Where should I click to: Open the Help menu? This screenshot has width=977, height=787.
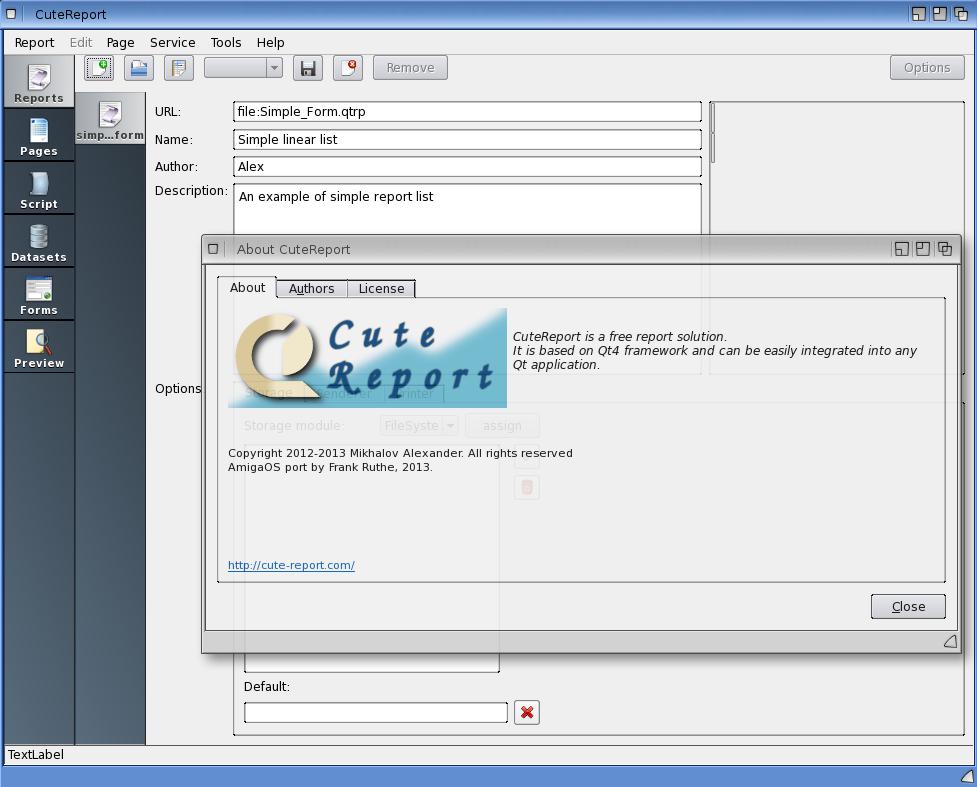point(270,42)
